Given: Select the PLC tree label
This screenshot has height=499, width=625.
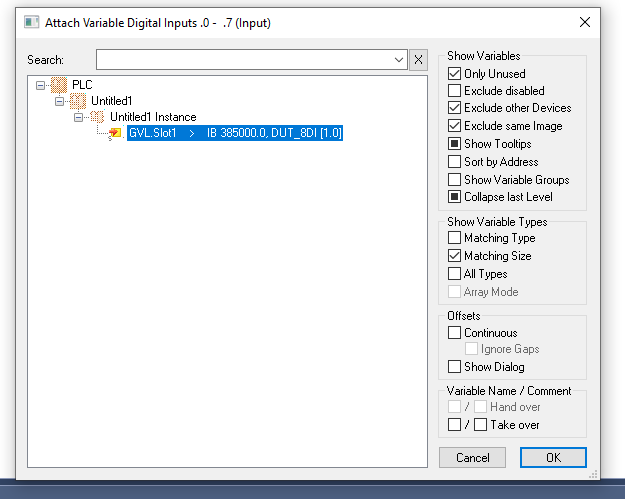Looking at the screenshot, I should point(82,85).
